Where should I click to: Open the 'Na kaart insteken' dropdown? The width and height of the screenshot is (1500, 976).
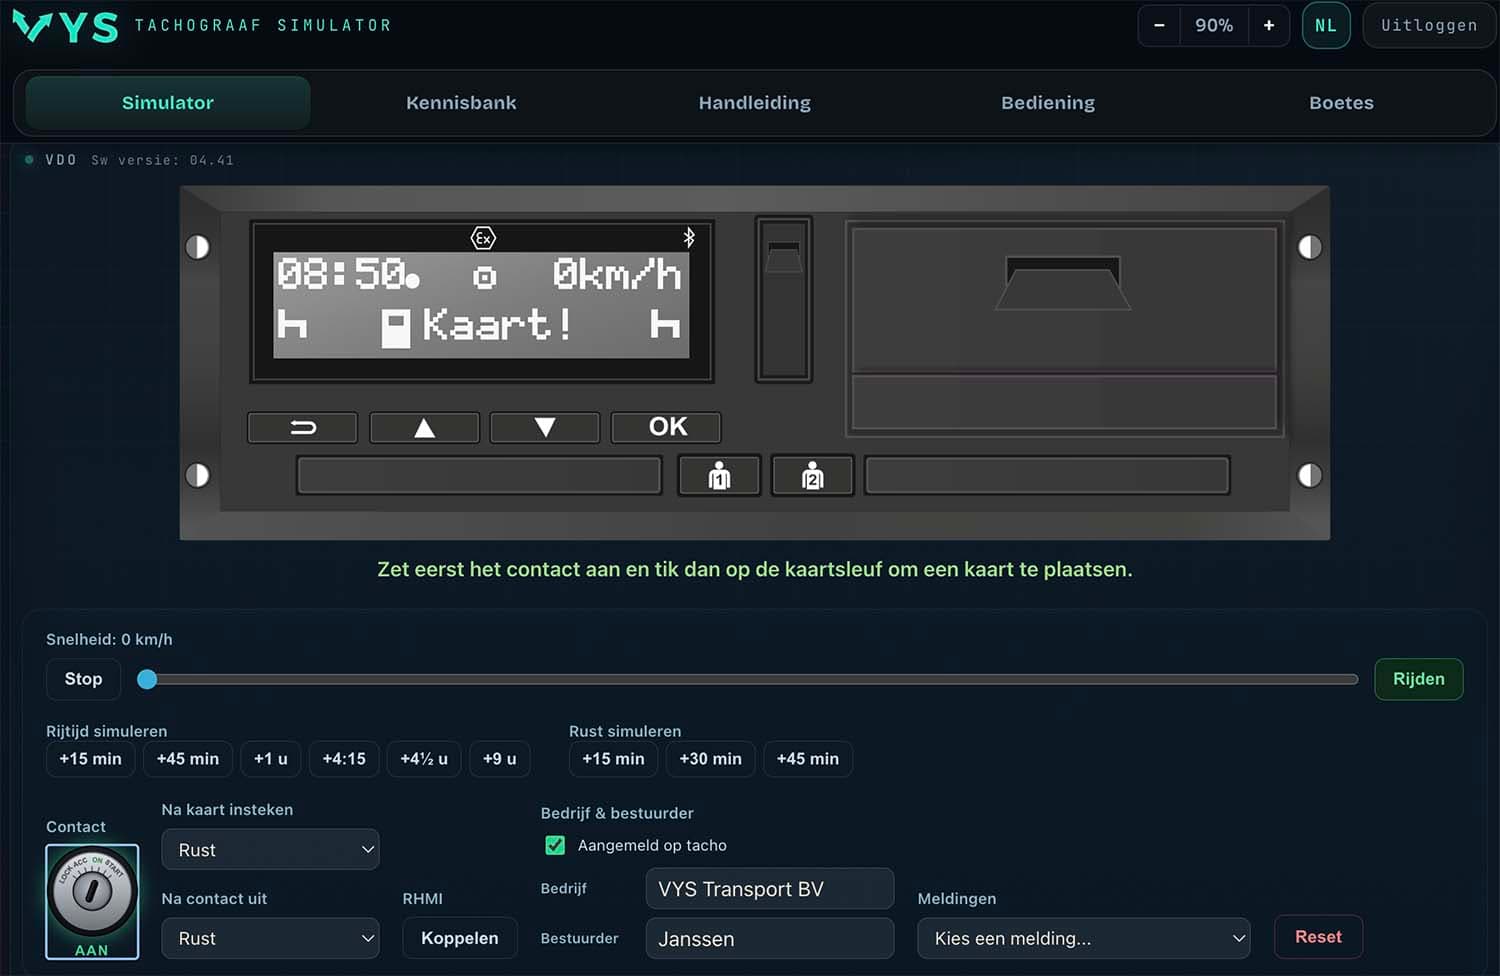click(x=270, y=849)
